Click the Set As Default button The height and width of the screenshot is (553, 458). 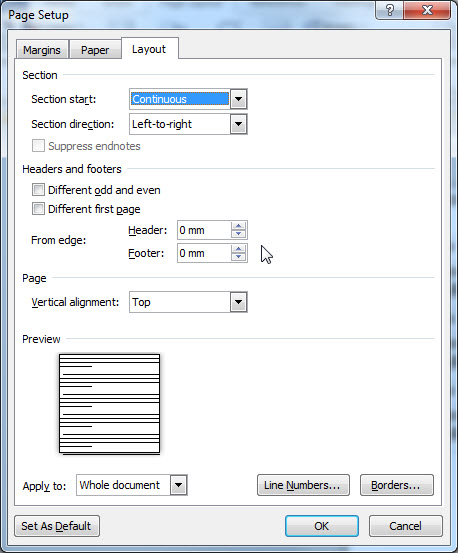coord(57,526)
